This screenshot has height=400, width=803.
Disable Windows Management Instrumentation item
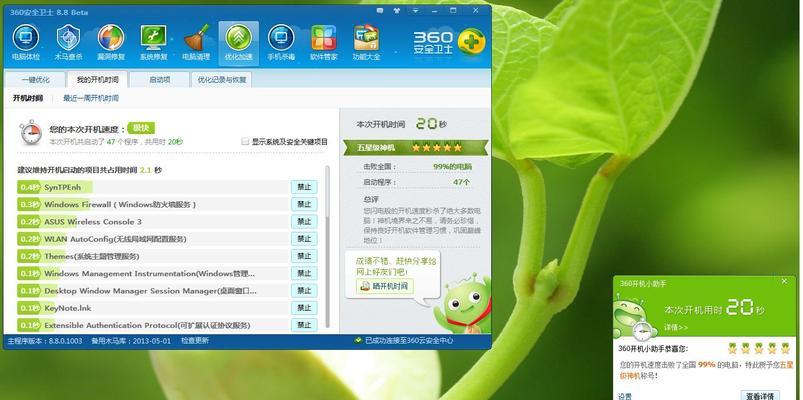coord(304,273)
